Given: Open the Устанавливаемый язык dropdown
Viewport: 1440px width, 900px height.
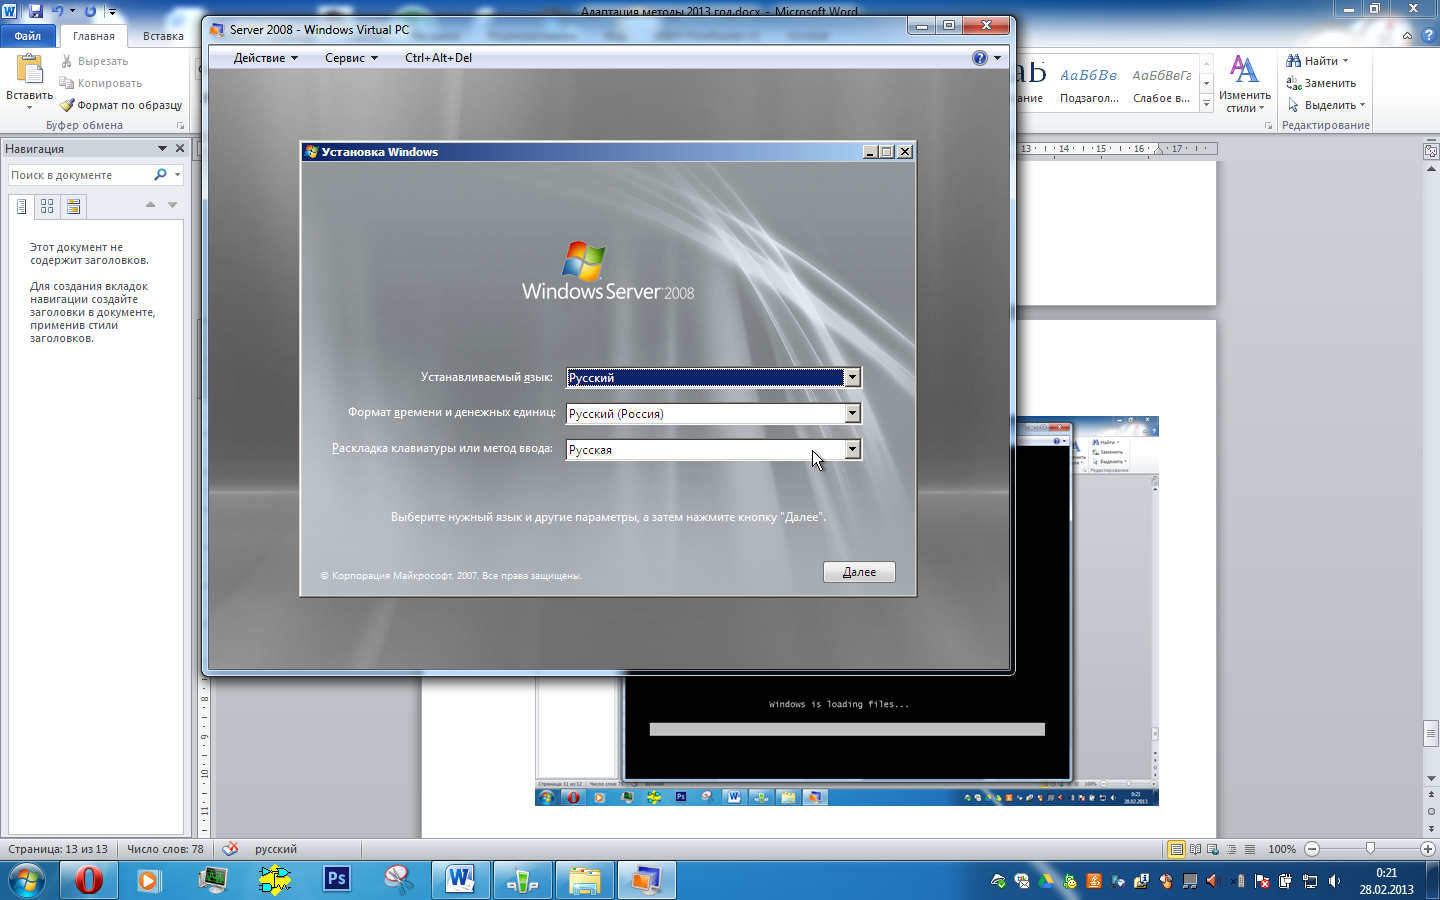Looking at the screenshot, I should [x=852, y=377].
